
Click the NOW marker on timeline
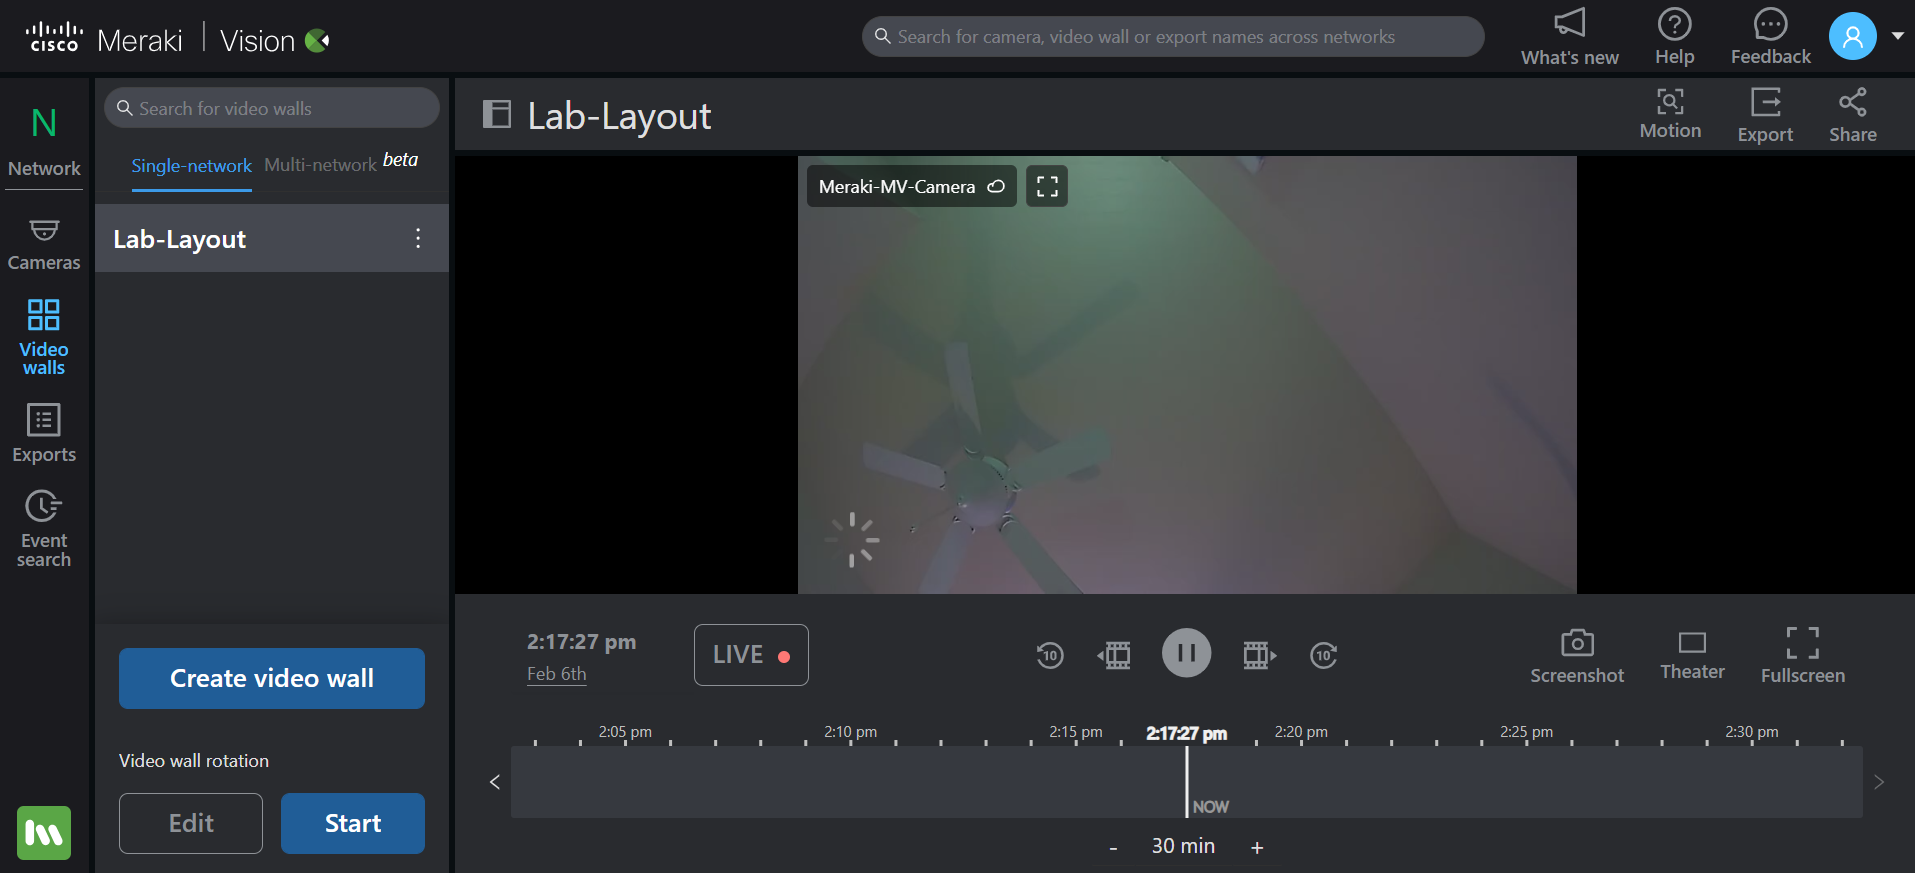tap(1211, 806)
